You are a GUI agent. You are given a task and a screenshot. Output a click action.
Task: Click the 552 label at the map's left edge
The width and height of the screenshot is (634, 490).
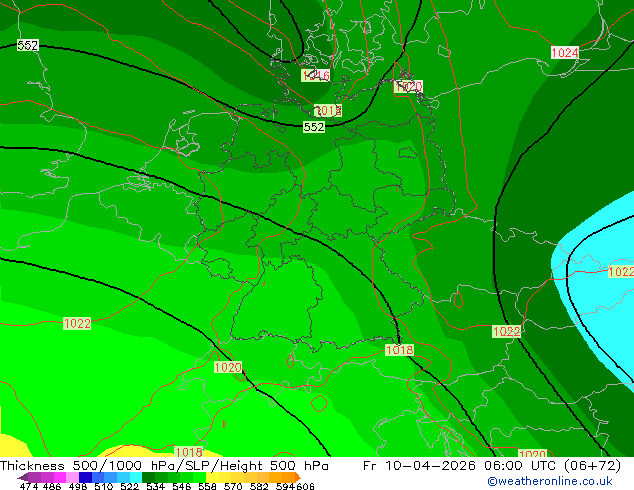click(x=28, y=45)
